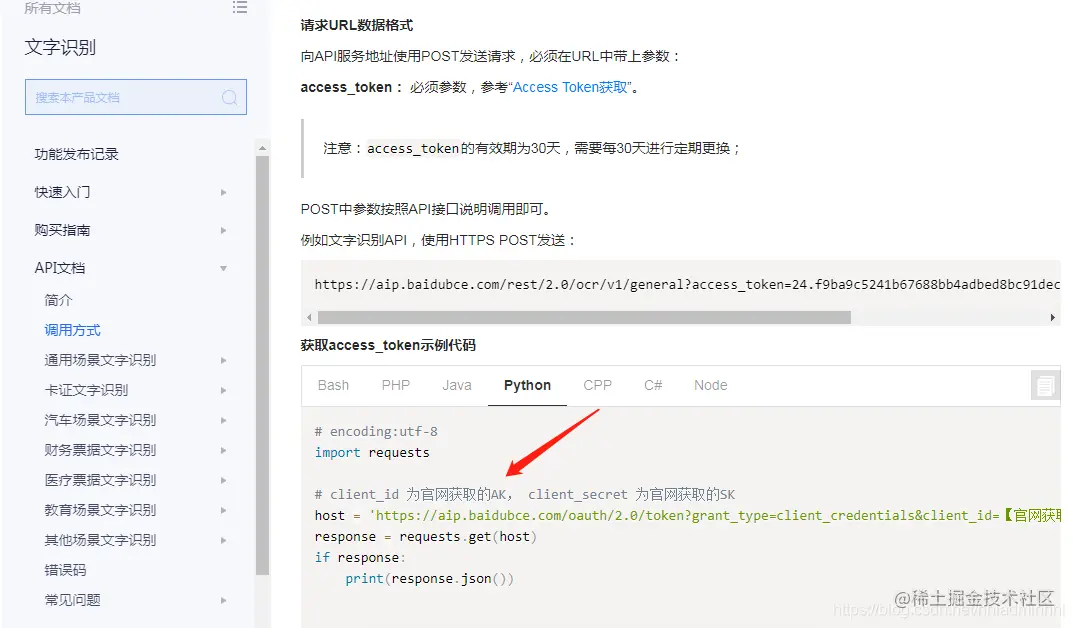
Task: Click the 请求URL数据格式 heading
Action: pos(357,25)
